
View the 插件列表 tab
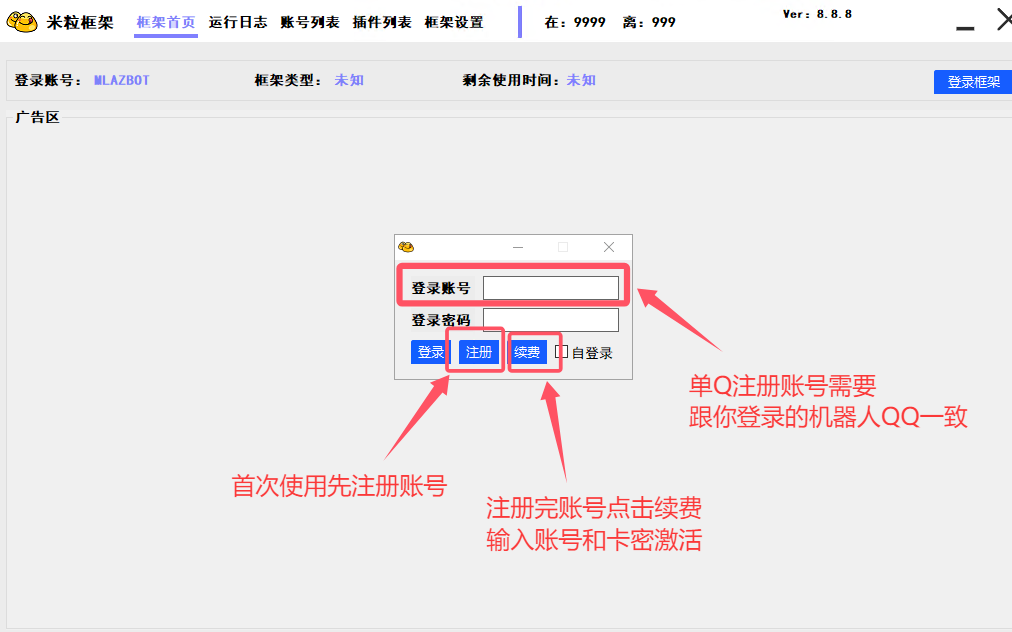tap(381, 21)
